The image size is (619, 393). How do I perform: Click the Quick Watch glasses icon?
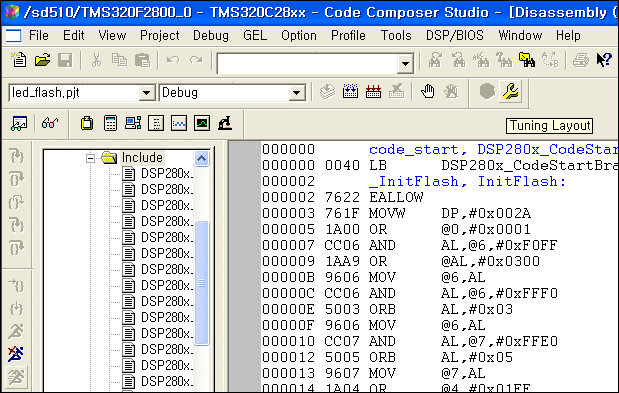point(50,124)
